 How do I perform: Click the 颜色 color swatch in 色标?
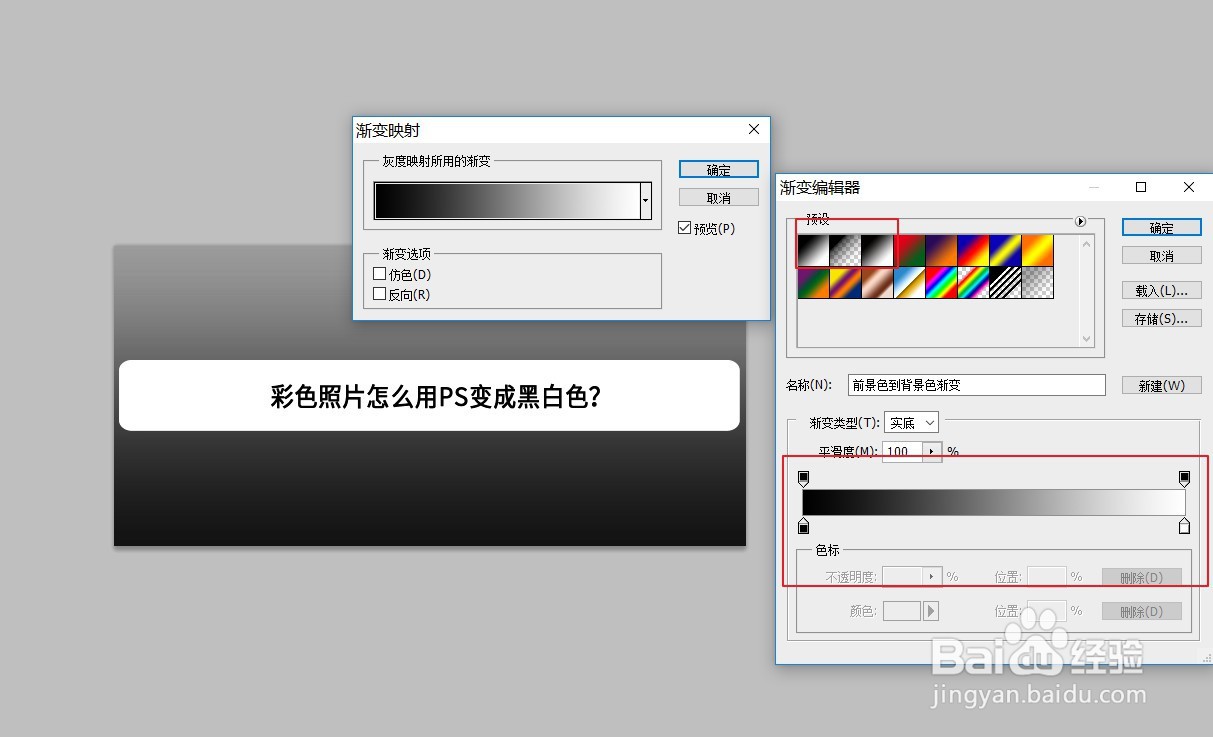click(x=902, y=610)
